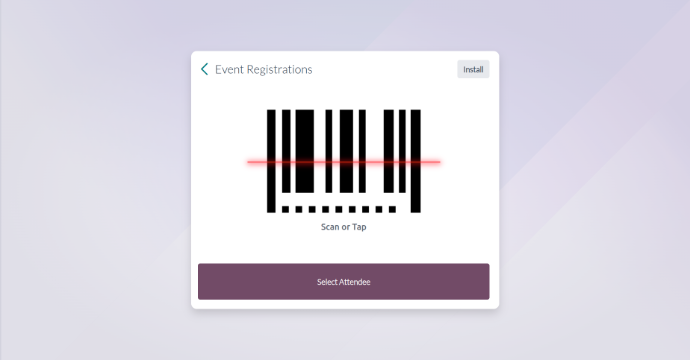Go back using the teal chevron arrow
Screen dimensions: 690x360
pos(204,69)
